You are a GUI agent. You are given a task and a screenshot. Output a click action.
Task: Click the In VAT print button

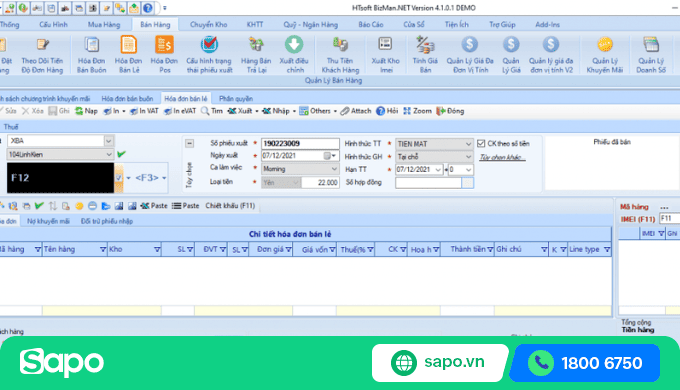[x=144, y=111]
